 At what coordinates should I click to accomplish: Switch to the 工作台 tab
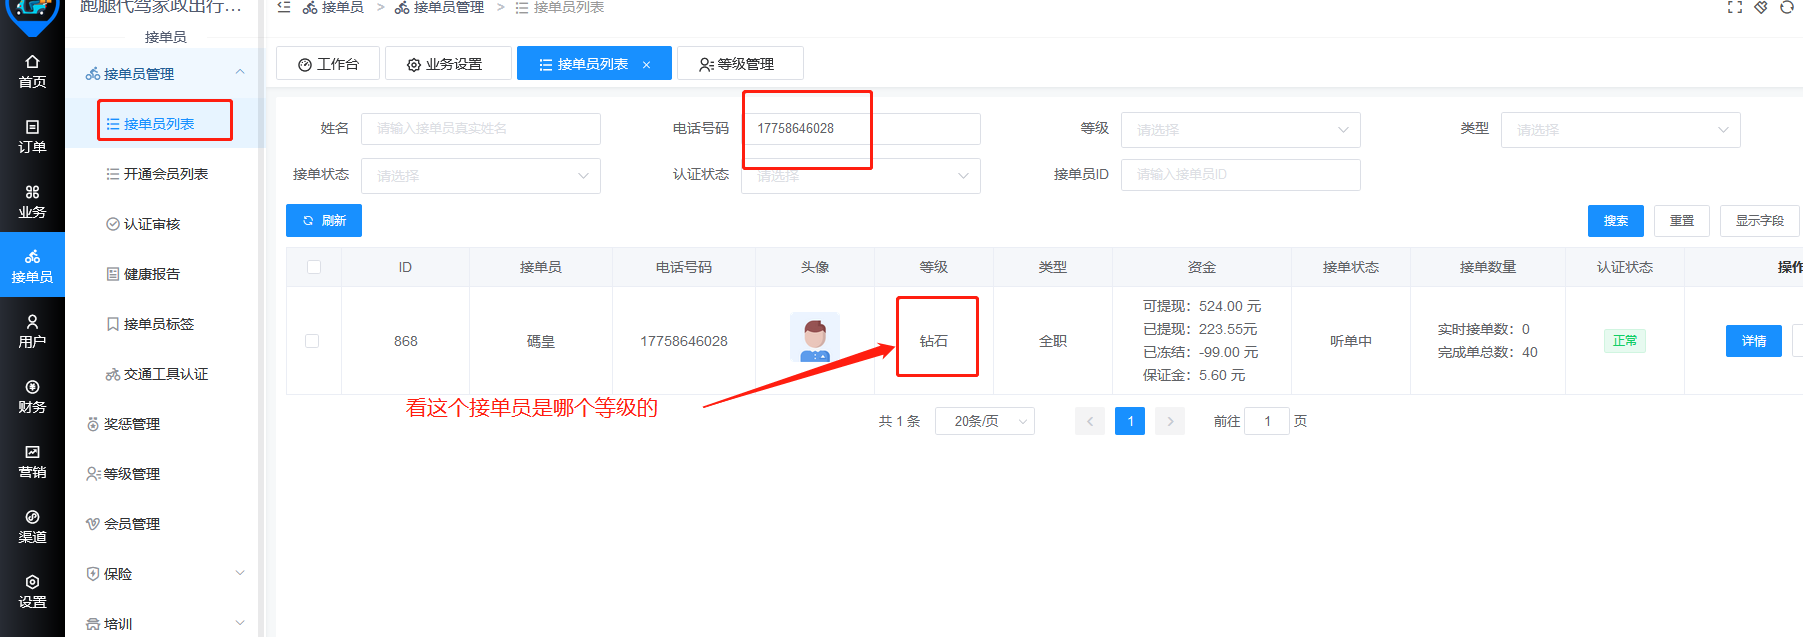coord(328,64)
